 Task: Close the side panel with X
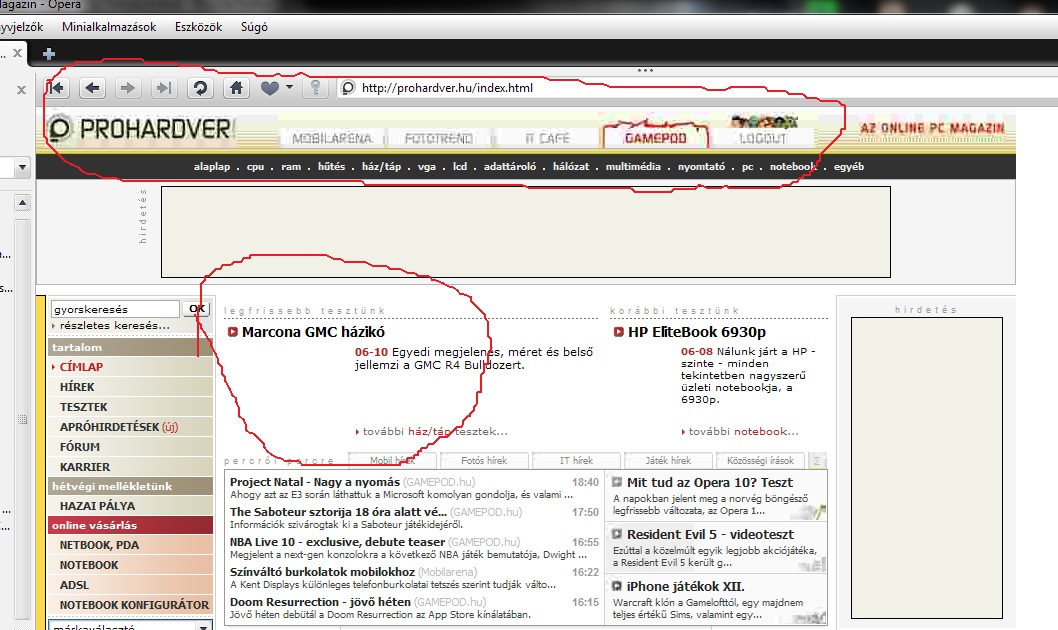[22, 90]
